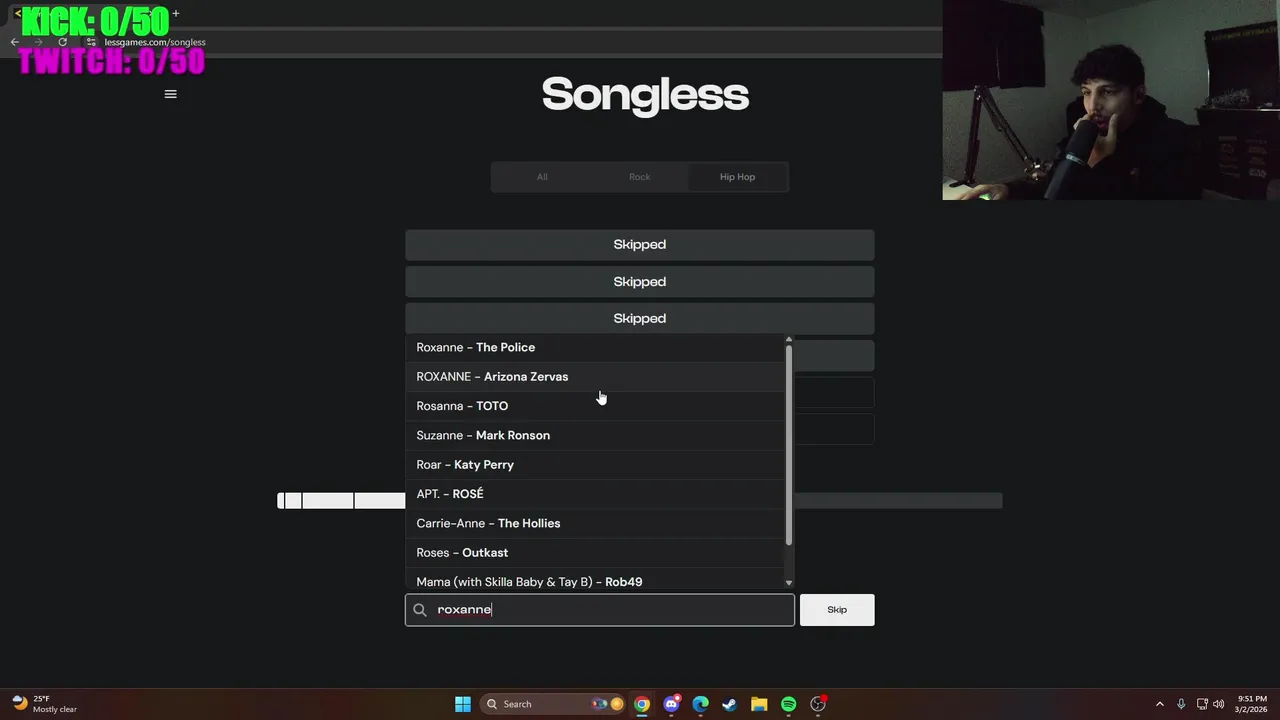Open Windows Start menu

[x=463, y=704]
